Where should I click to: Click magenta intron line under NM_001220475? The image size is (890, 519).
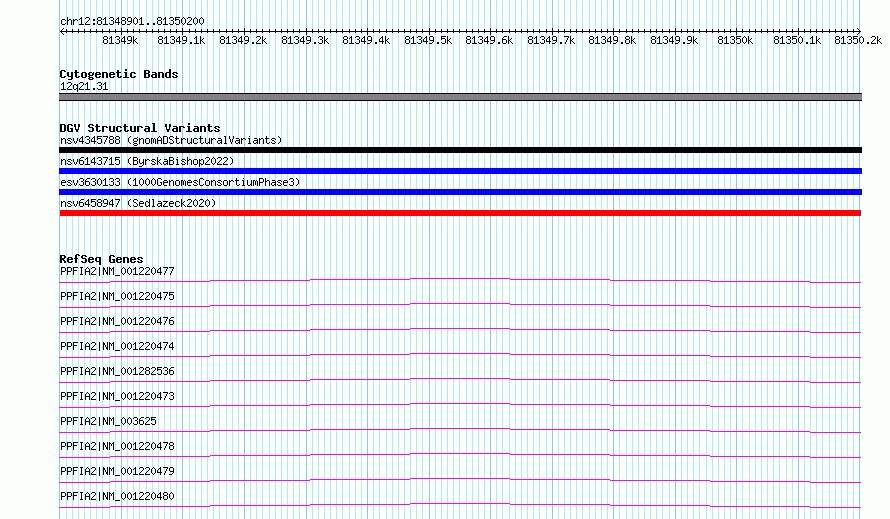pos(460,304)
